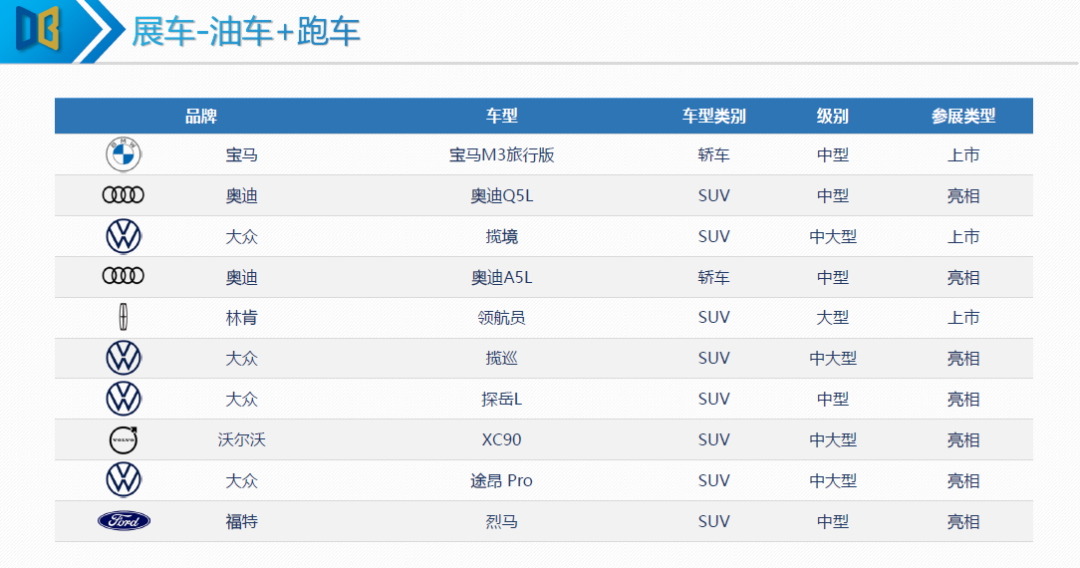
Task: Click the BMW logo in the 宝马 row
Action: point(123,154)
